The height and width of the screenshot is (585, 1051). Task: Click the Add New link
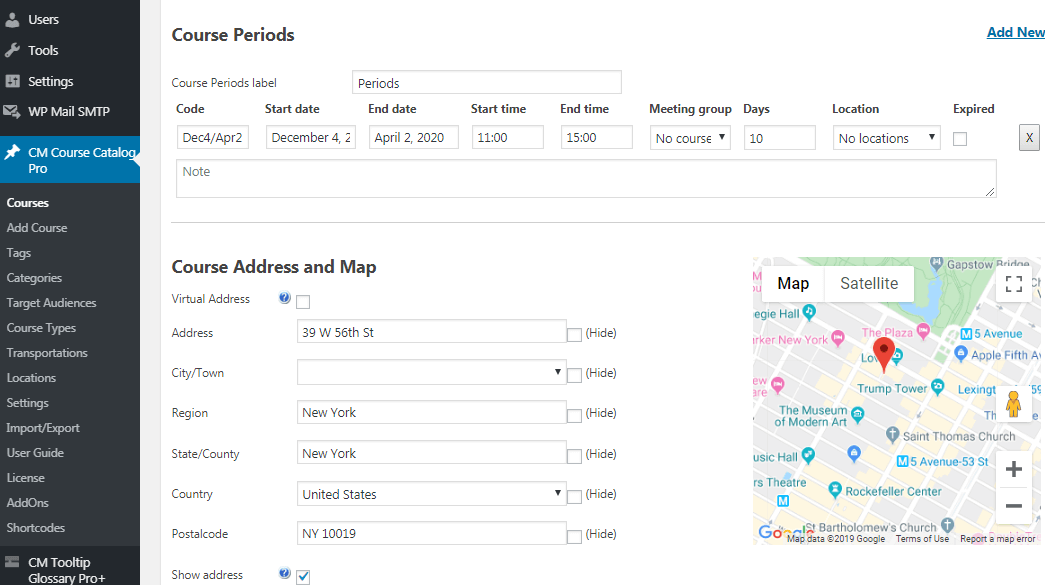pyautogui.click(x=1015, y=32)
